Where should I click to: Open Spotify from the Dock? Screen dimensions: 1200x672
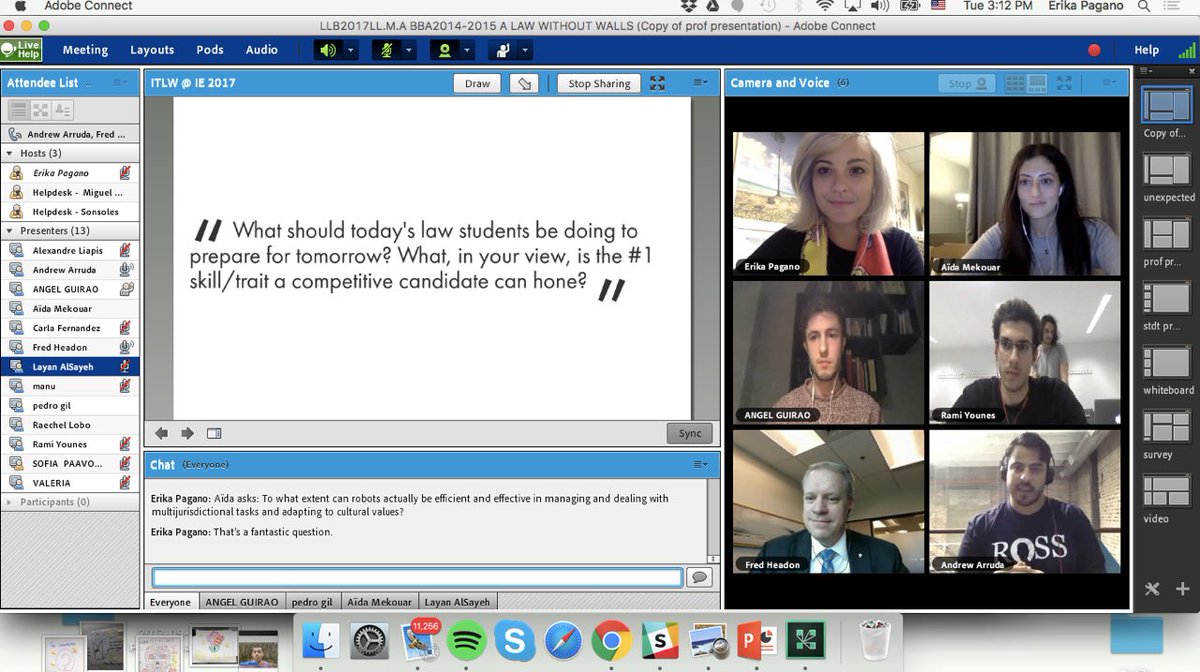coord(466,641)
